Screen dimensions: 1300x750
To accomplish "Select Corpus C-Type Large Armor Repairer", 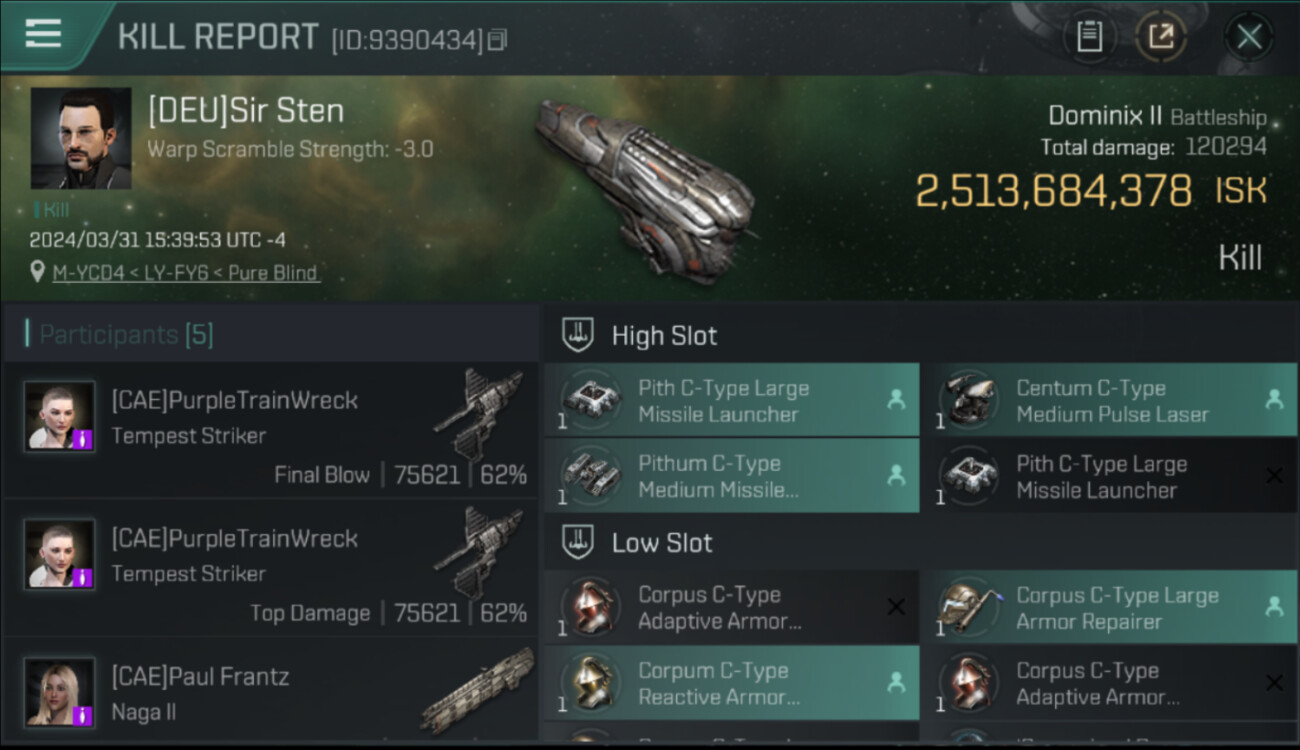I will [x=1110, y=608].
